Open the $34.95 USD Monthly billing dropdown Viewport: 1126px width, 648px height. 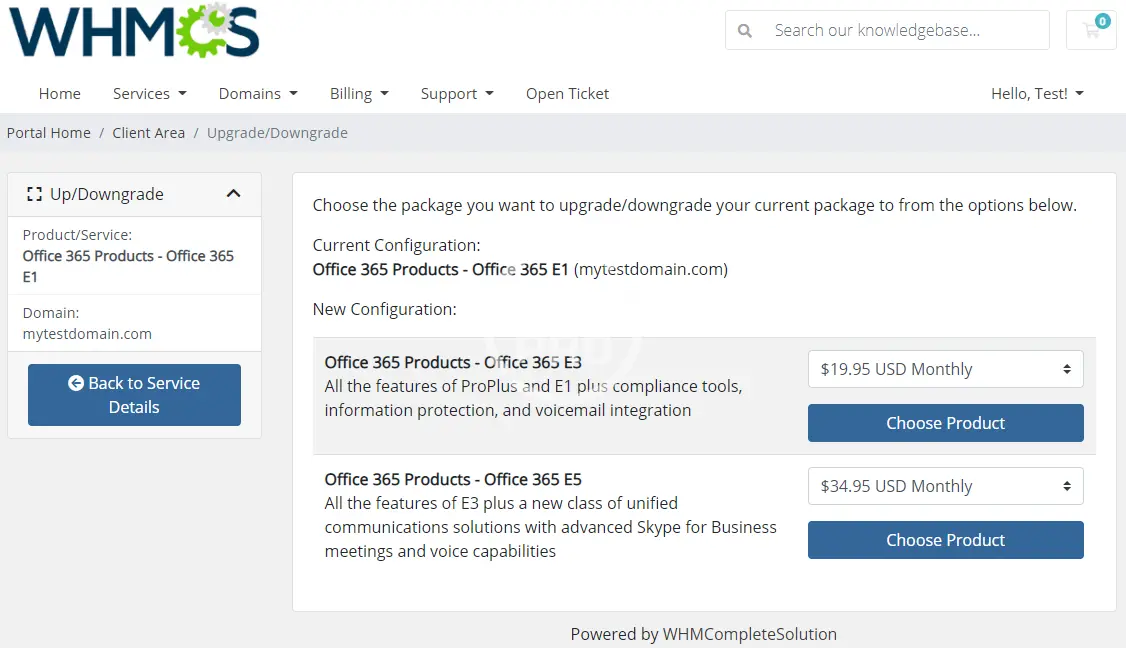click(x=945, y=486)
